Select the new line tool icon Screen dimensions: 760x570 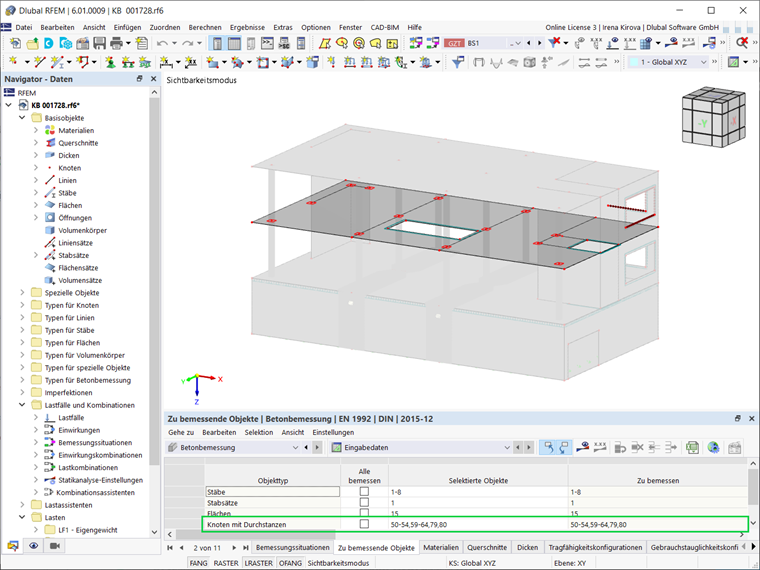[39, 62]
